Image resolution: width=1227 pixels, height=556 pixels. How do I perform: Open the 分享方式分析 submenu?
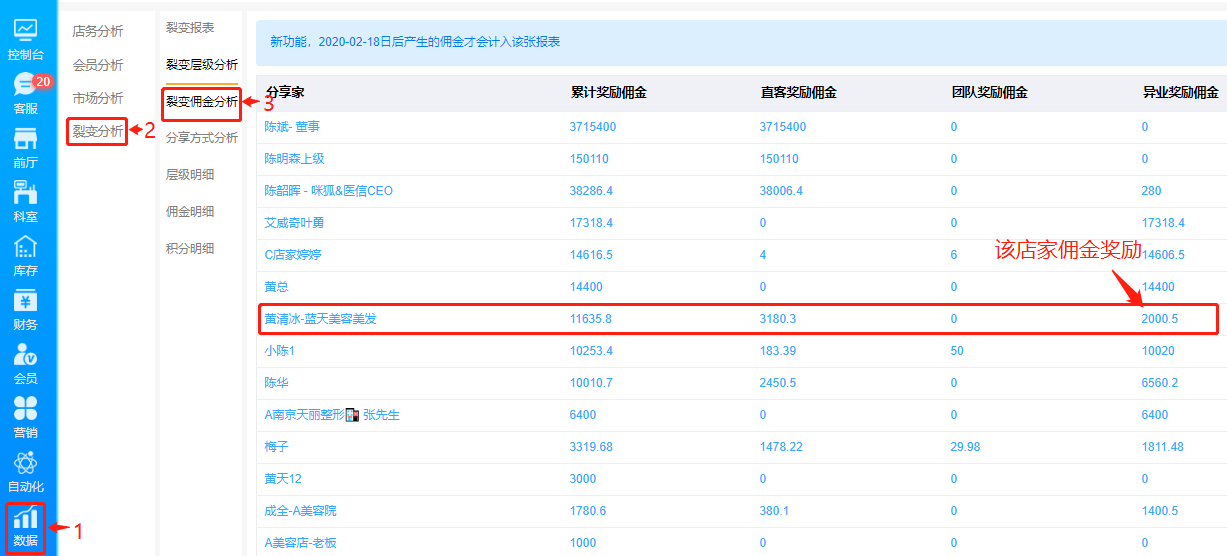[202, 137]
